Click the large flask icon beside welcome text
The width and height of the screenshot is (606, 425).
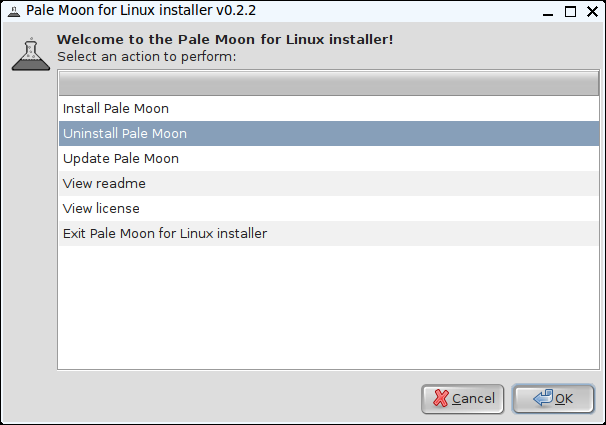[31, 54]
